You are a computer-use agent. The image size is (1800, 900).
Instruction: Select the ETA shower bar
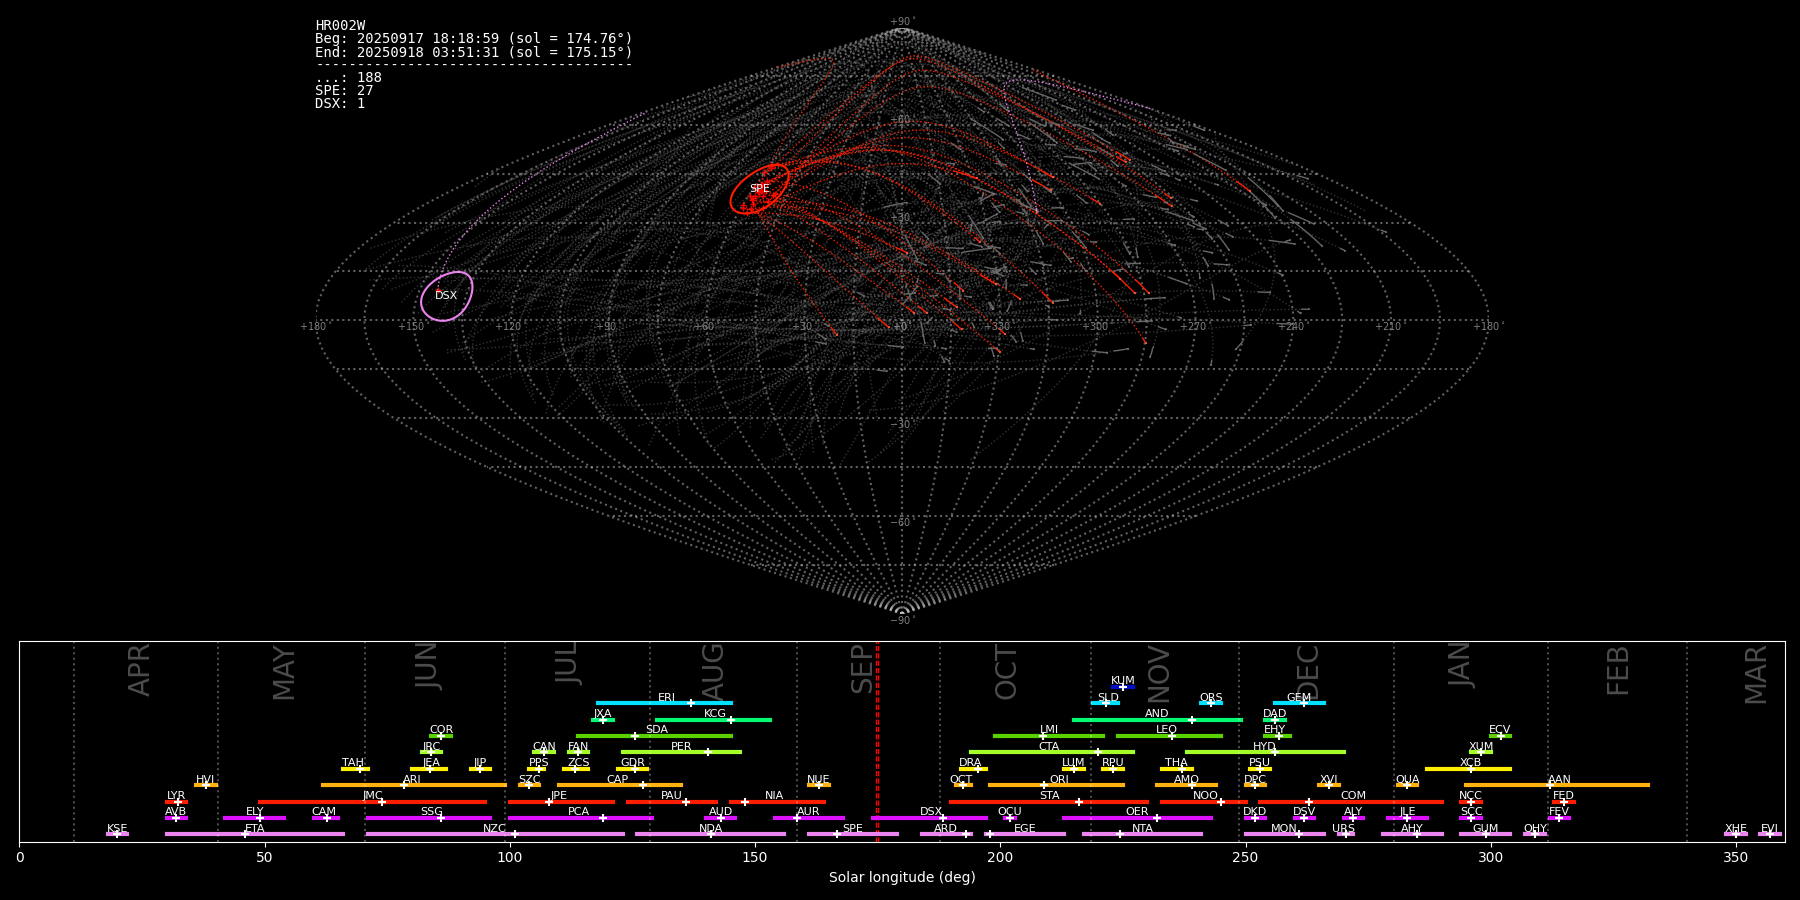[x=255, y=834]
